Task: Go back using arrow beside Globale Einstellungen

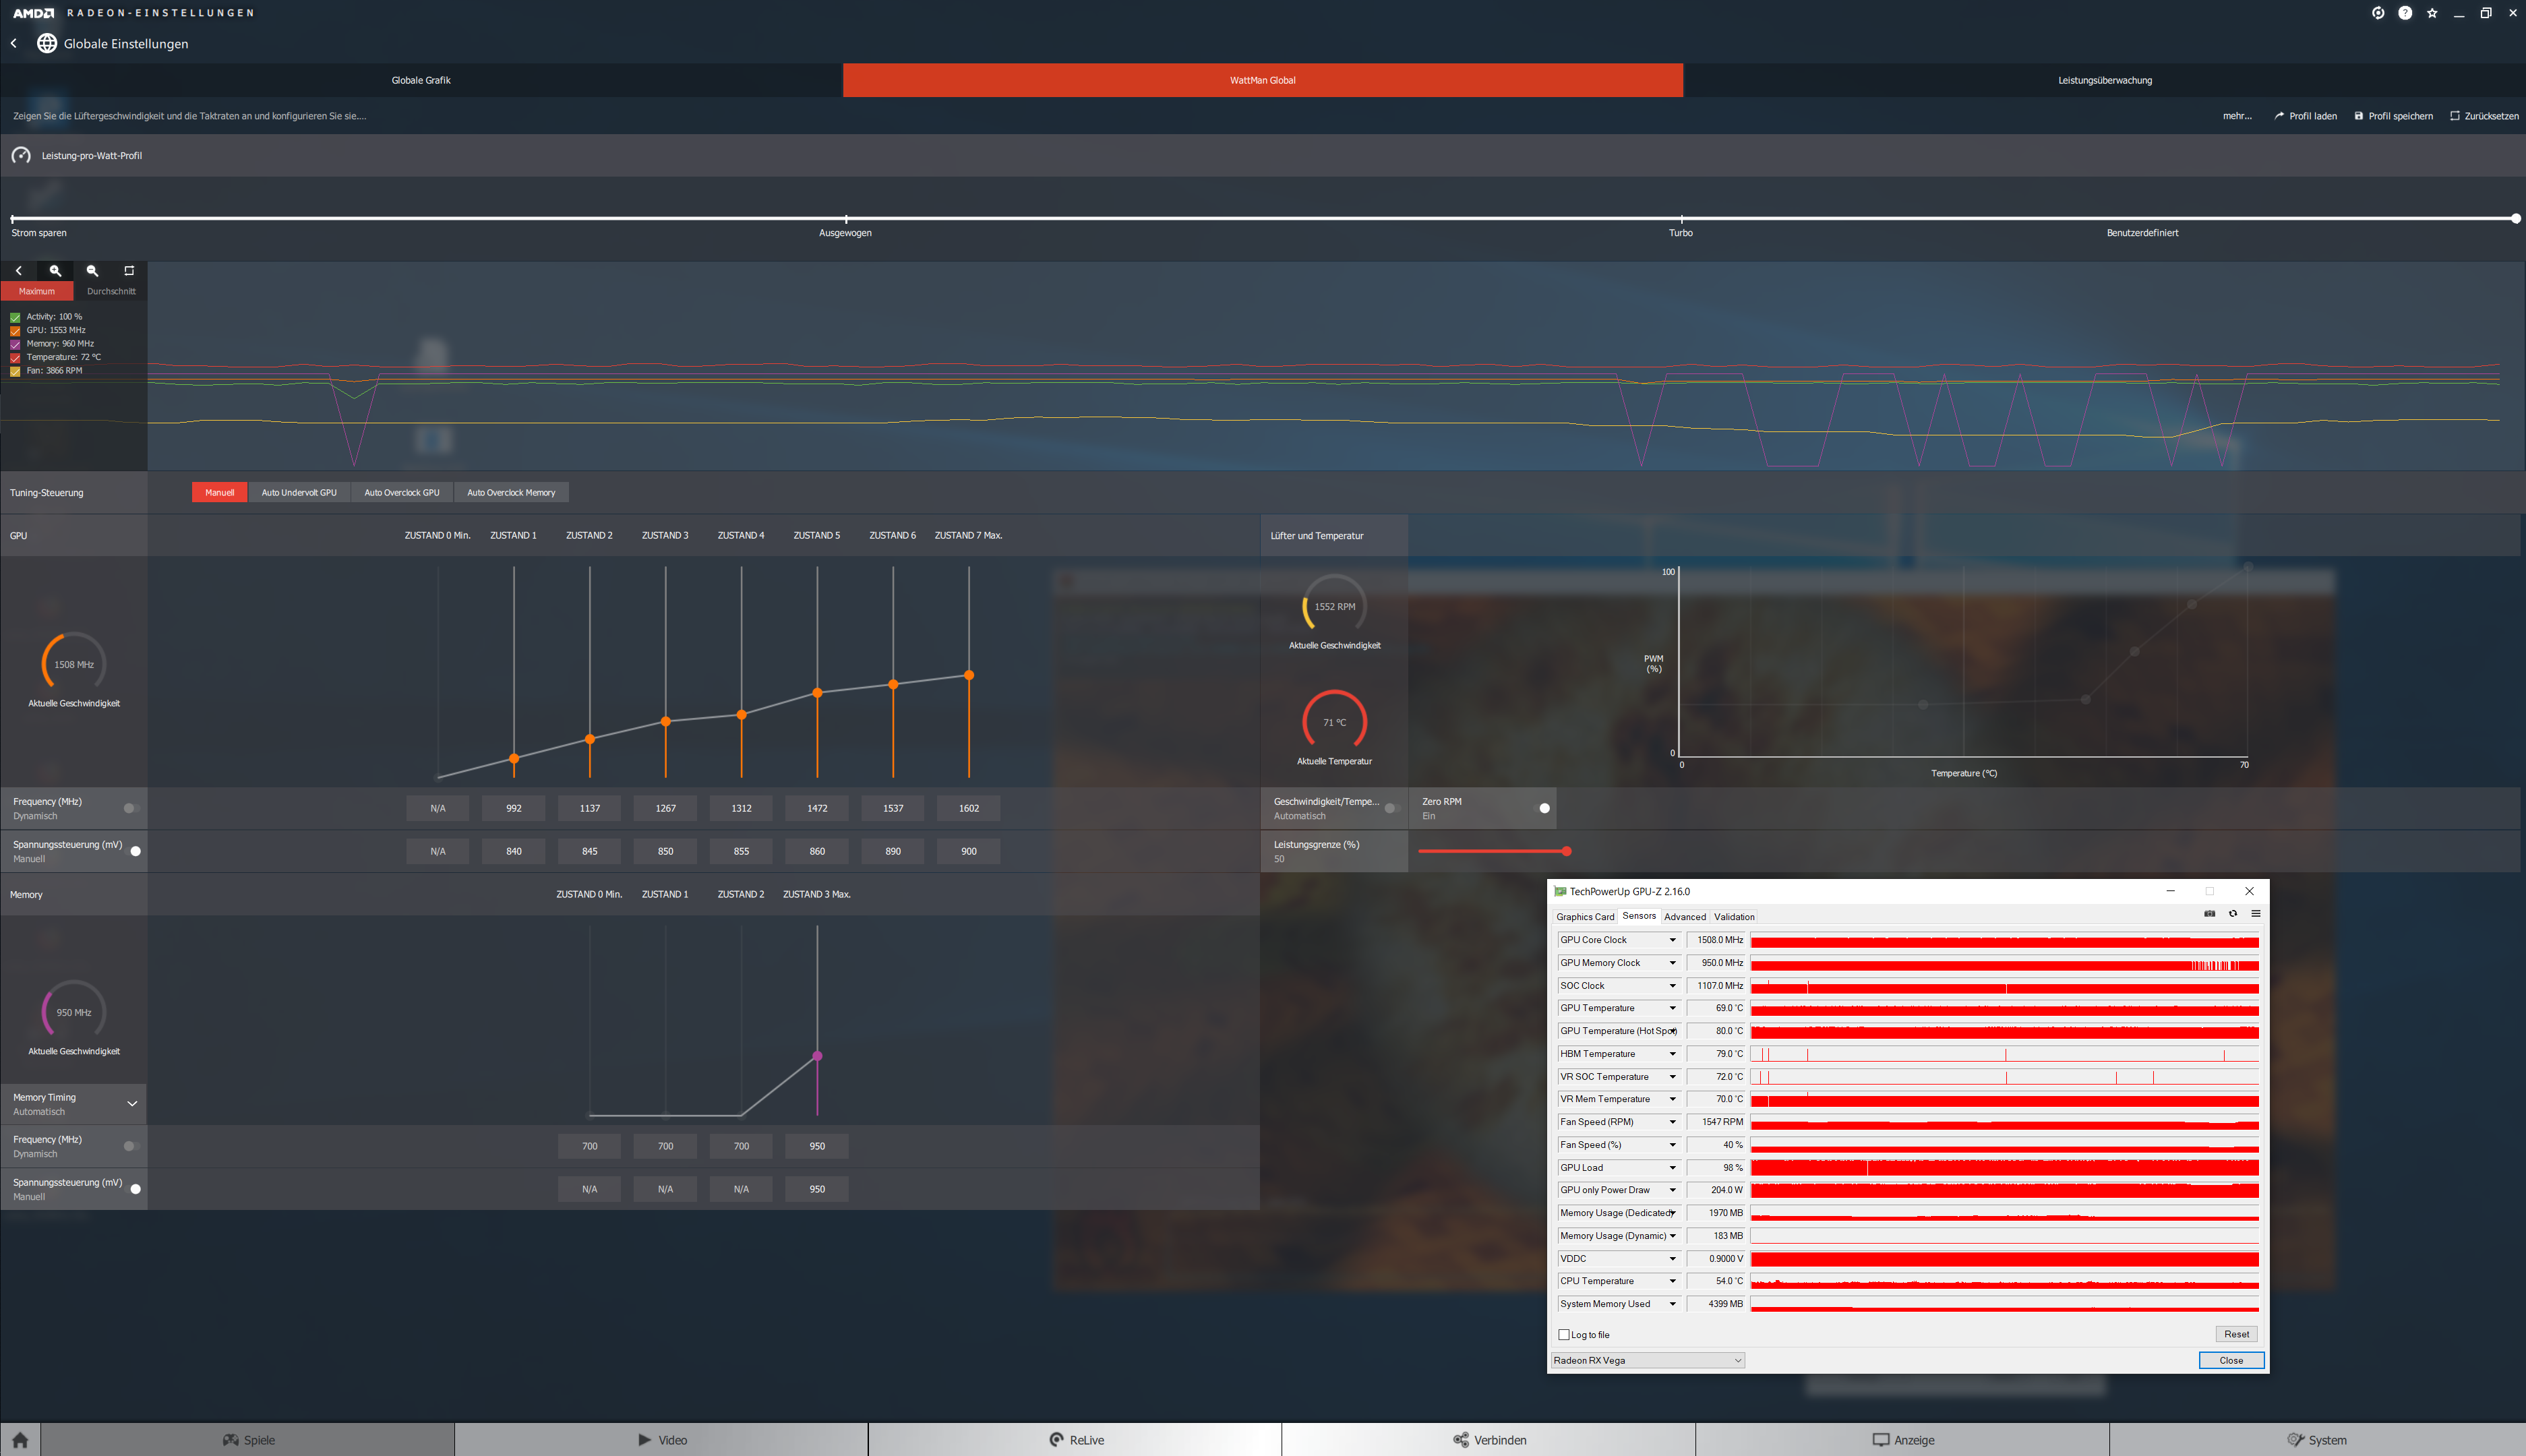Action: (x=14, y=43)
